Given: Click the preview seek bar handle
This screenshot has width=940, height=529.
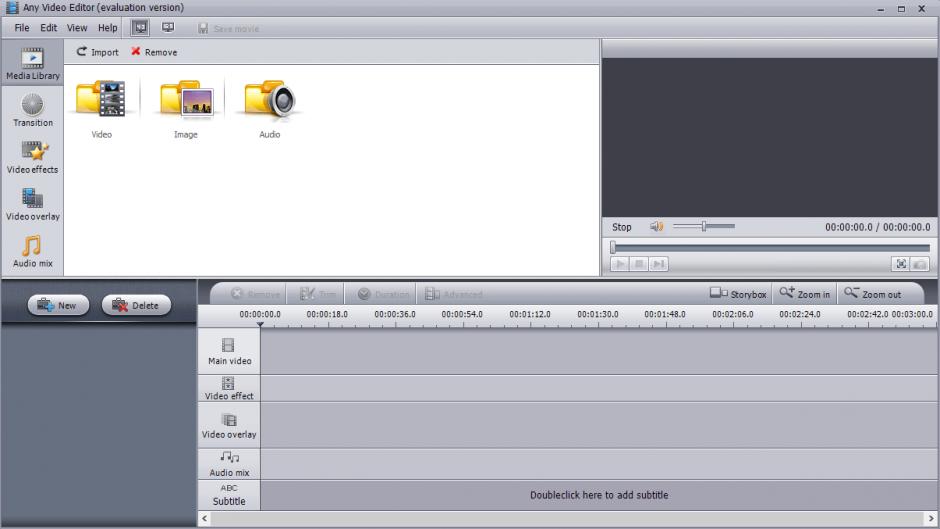Looking at the screenshot, I should [613, 247].
